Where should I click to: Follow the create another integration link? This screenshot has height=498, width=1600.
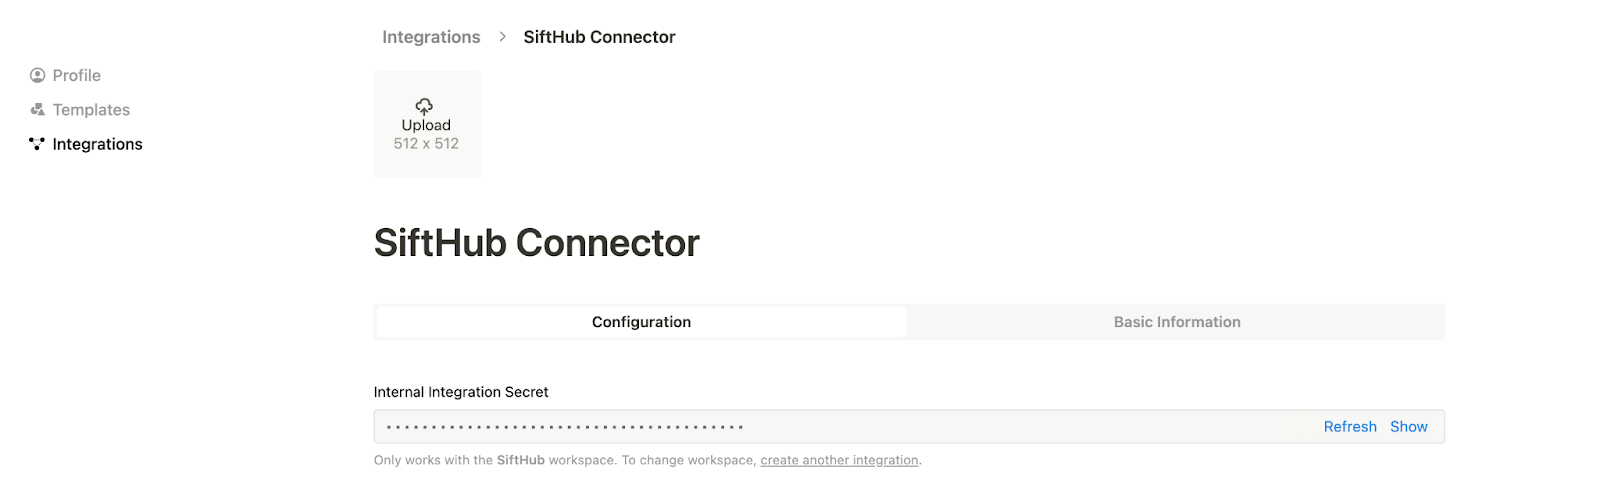[839, 461]
